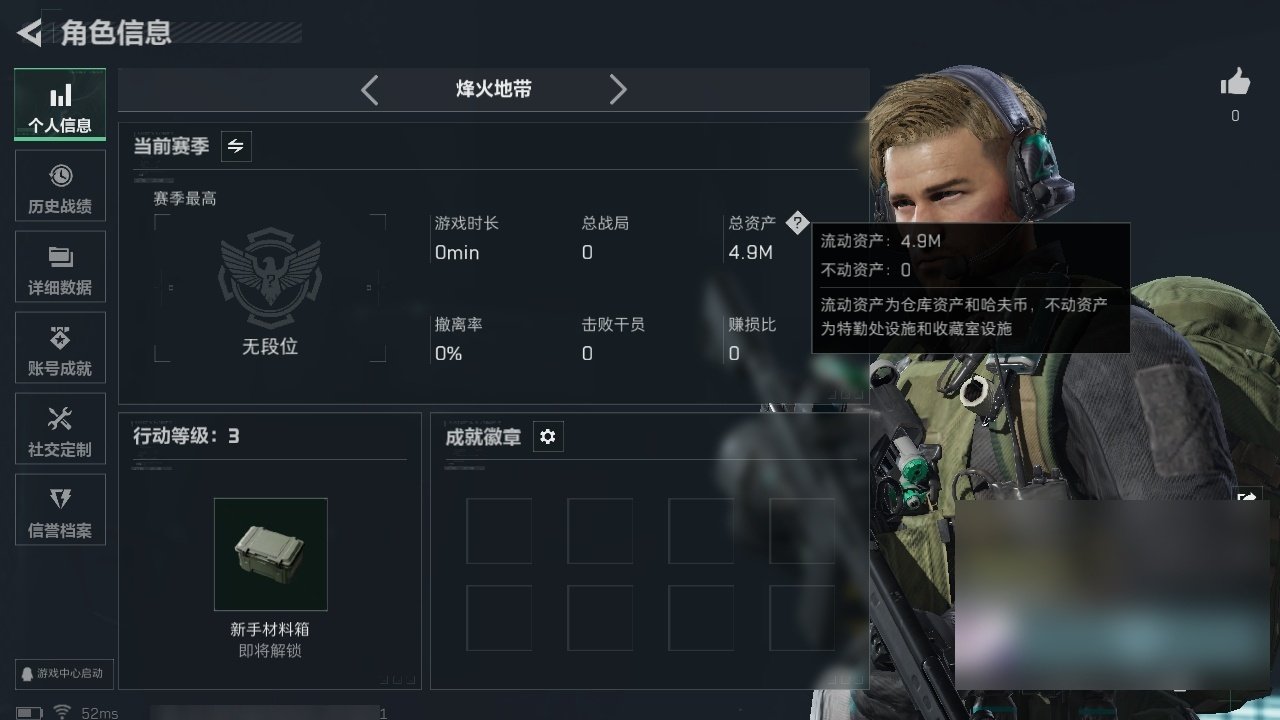1280x720 pixels.
Task: Select the 新手材料箱 crate thumbnail
Action: [x=271, y=554]
